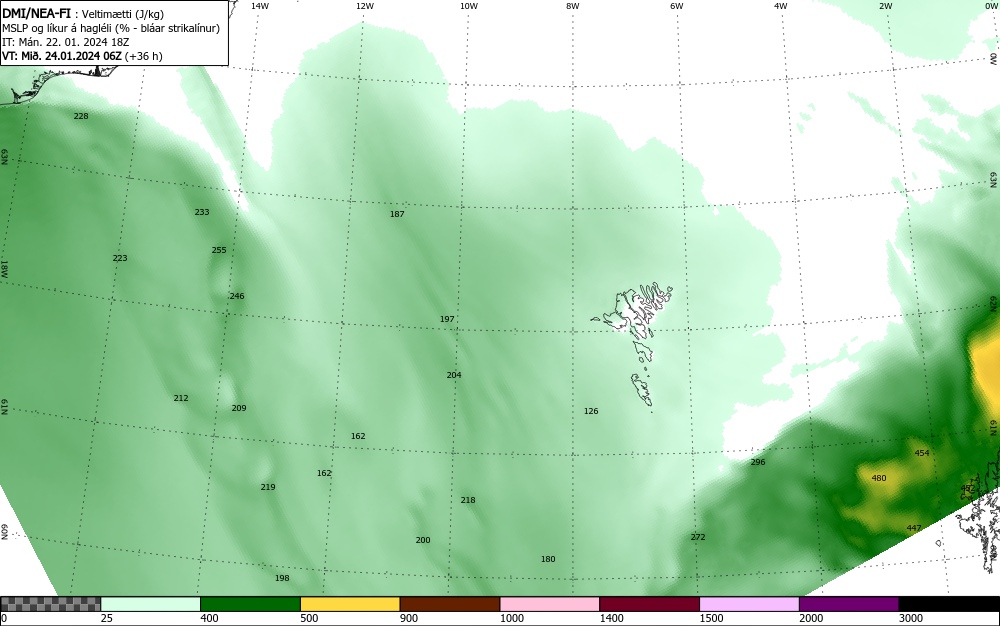
Task: Click the 'IT: Mán. 22. 01. 2024 18Z' line
Action: tap(65, 42)
